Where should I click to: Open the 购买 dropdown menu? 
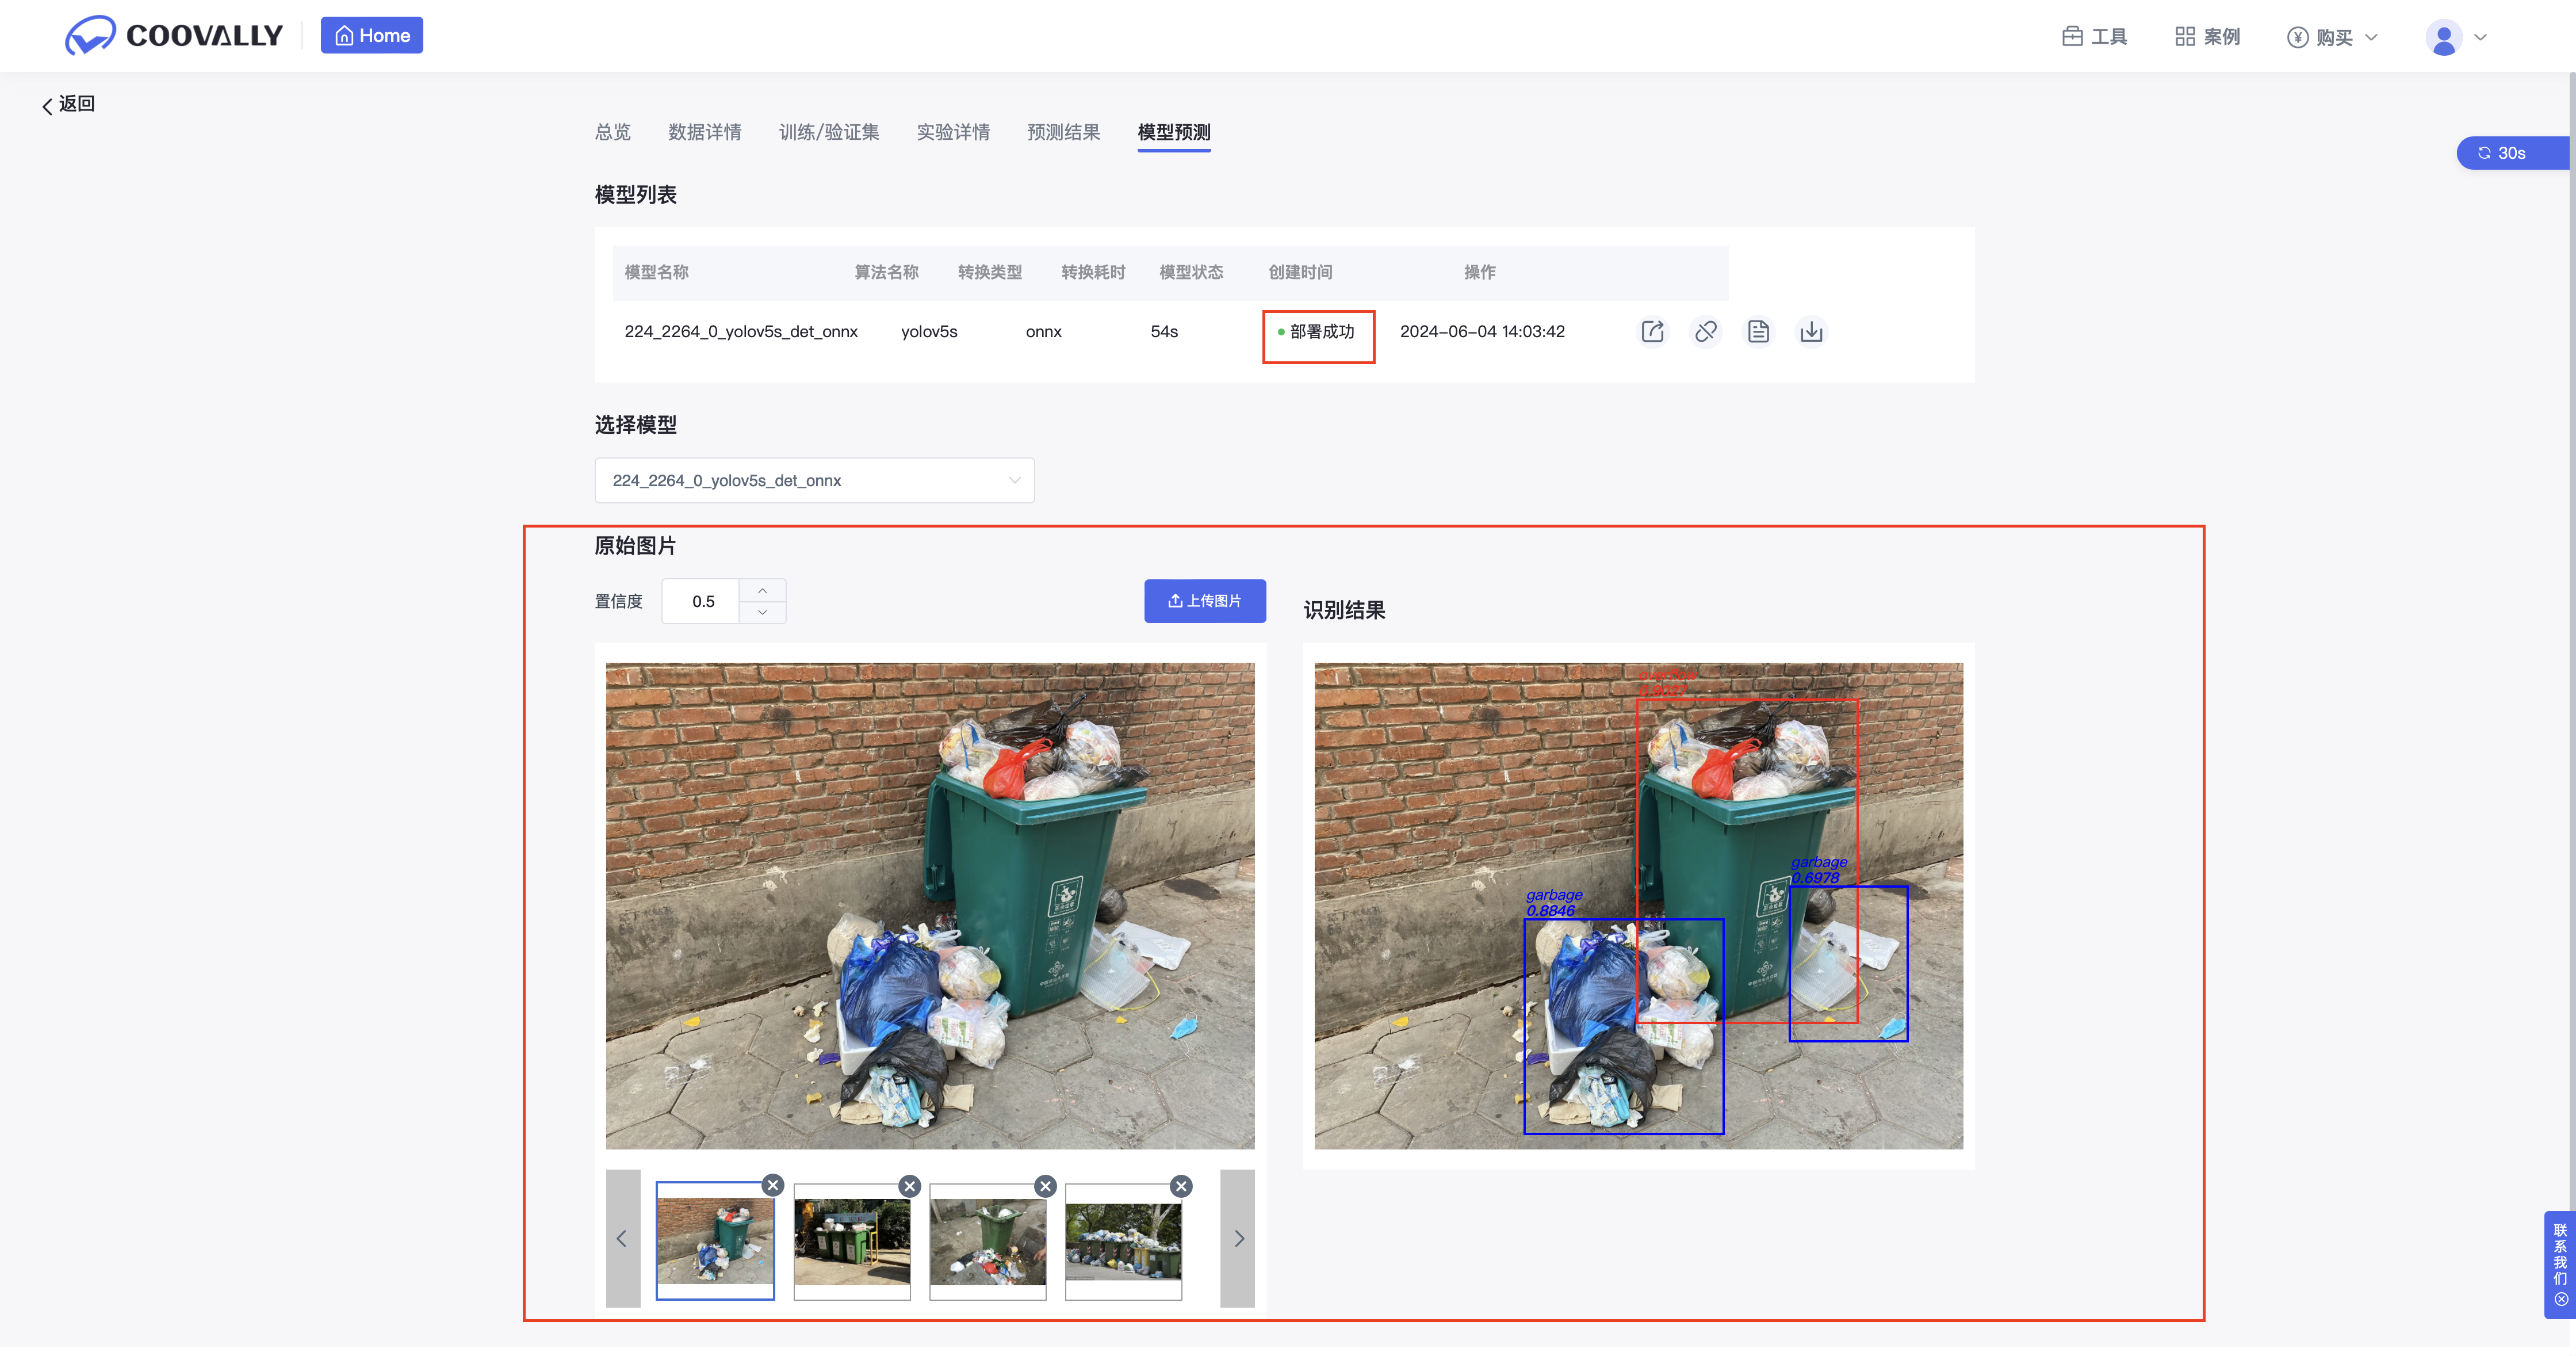[x=2332, y=37]
